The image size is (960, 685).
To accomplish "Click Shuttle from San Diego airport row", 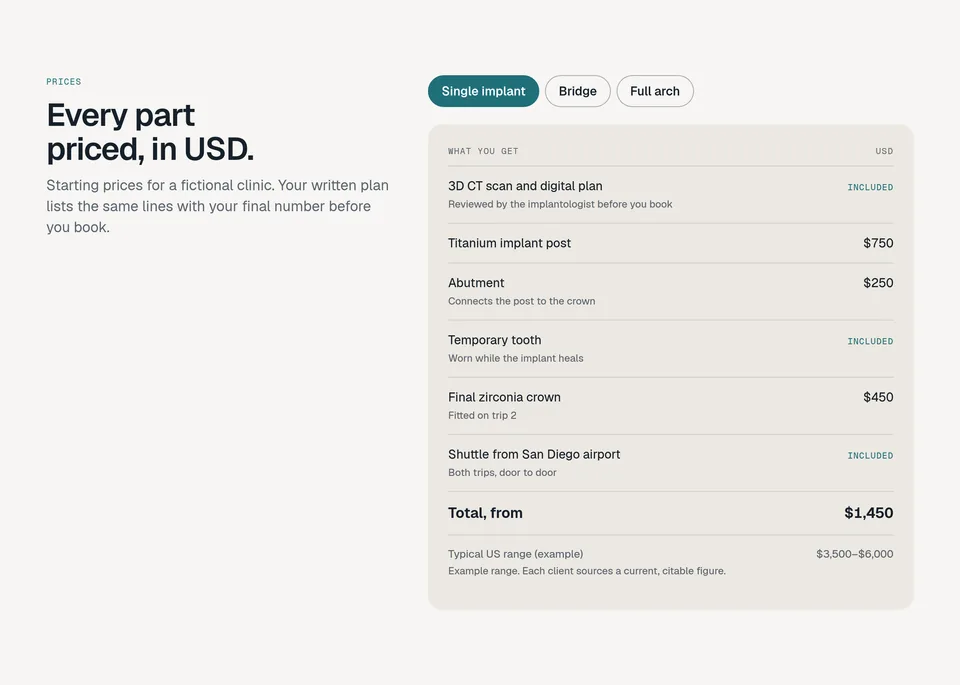I will click(670, 463).
